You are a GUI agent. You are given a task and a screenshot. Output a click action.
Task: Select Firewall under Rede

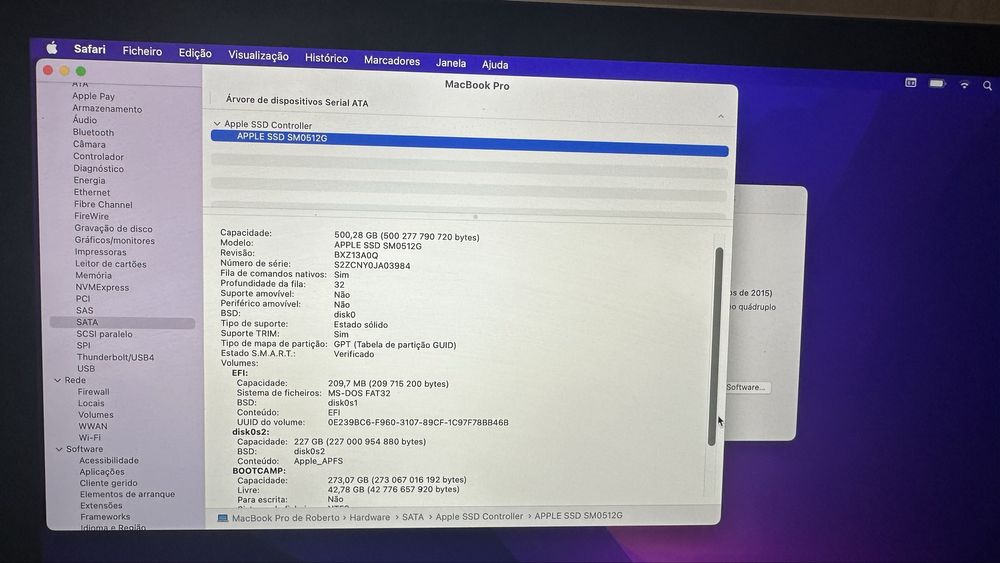tap(94, 391)
